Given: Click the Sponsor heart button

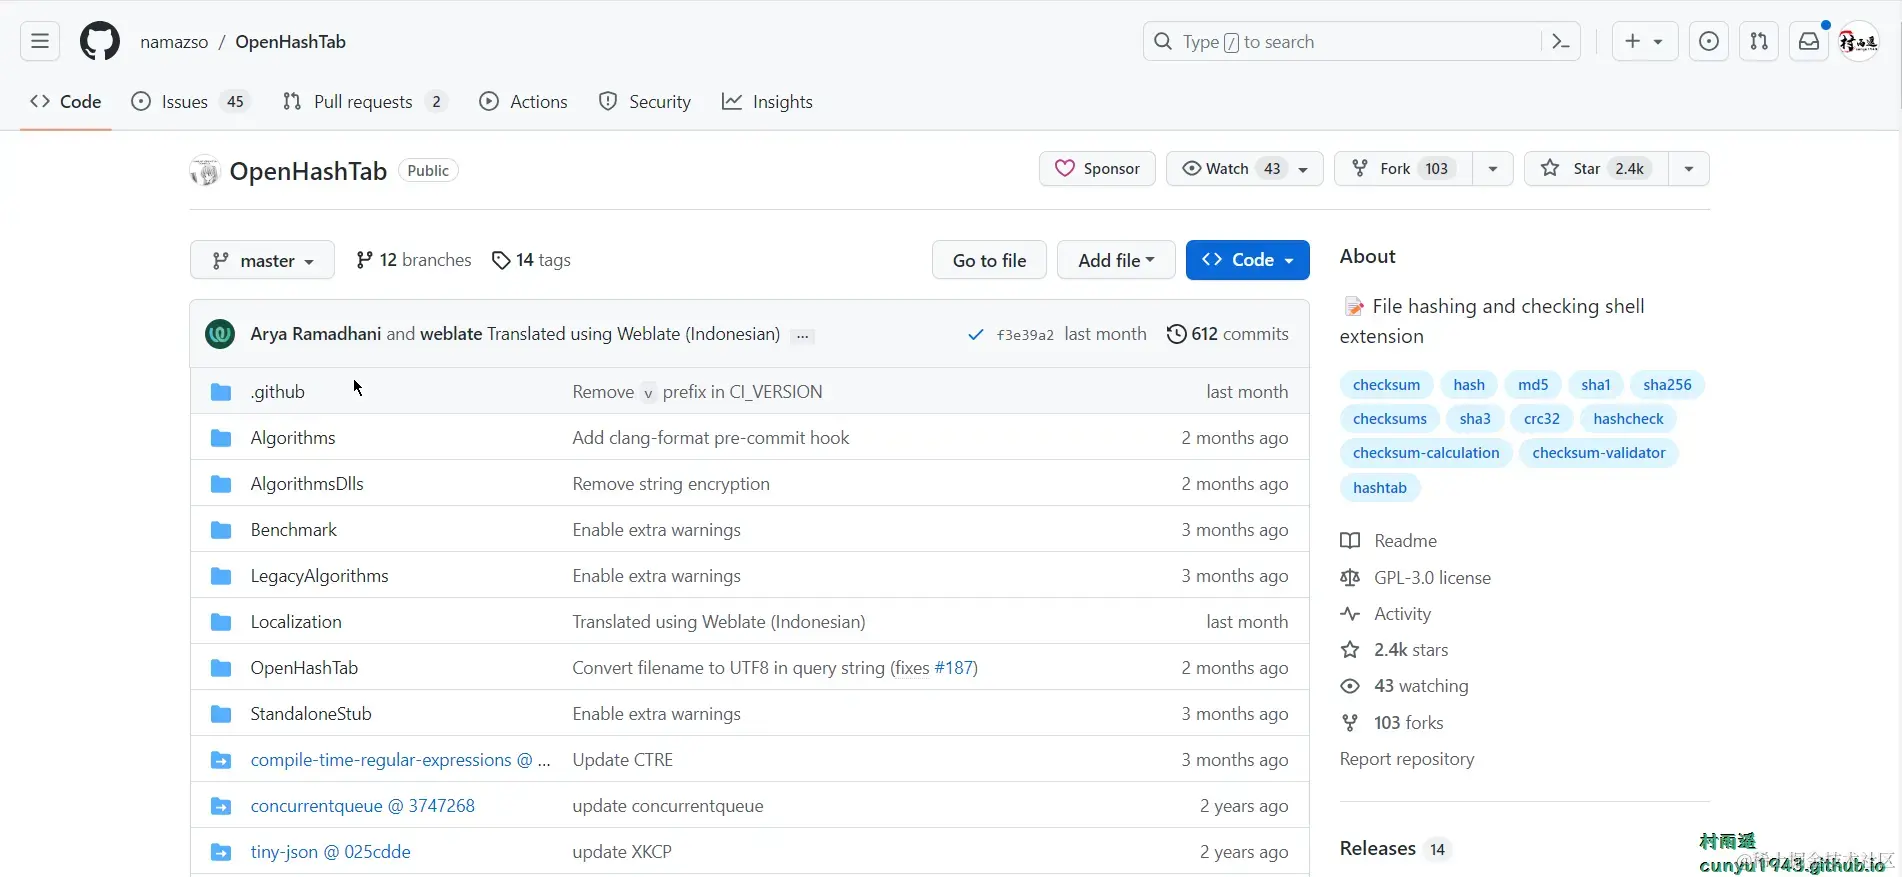Looking at the screenshot, I should pyautogui.click(x=1097, y=169).
